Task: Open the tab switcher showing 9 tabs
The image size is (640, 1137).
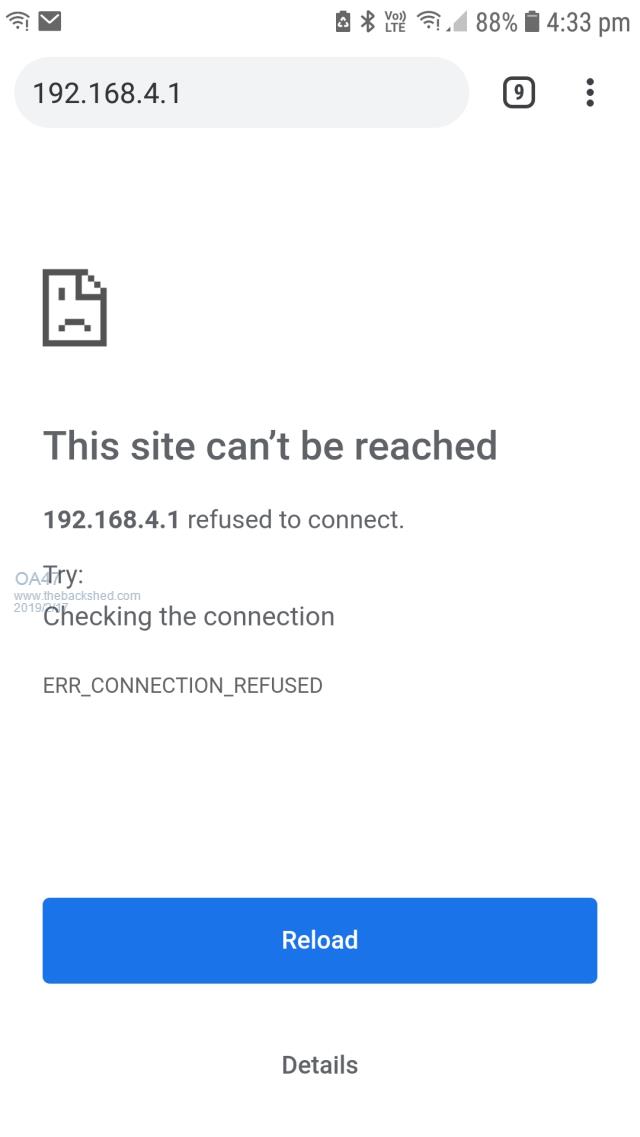Action: 518,93
